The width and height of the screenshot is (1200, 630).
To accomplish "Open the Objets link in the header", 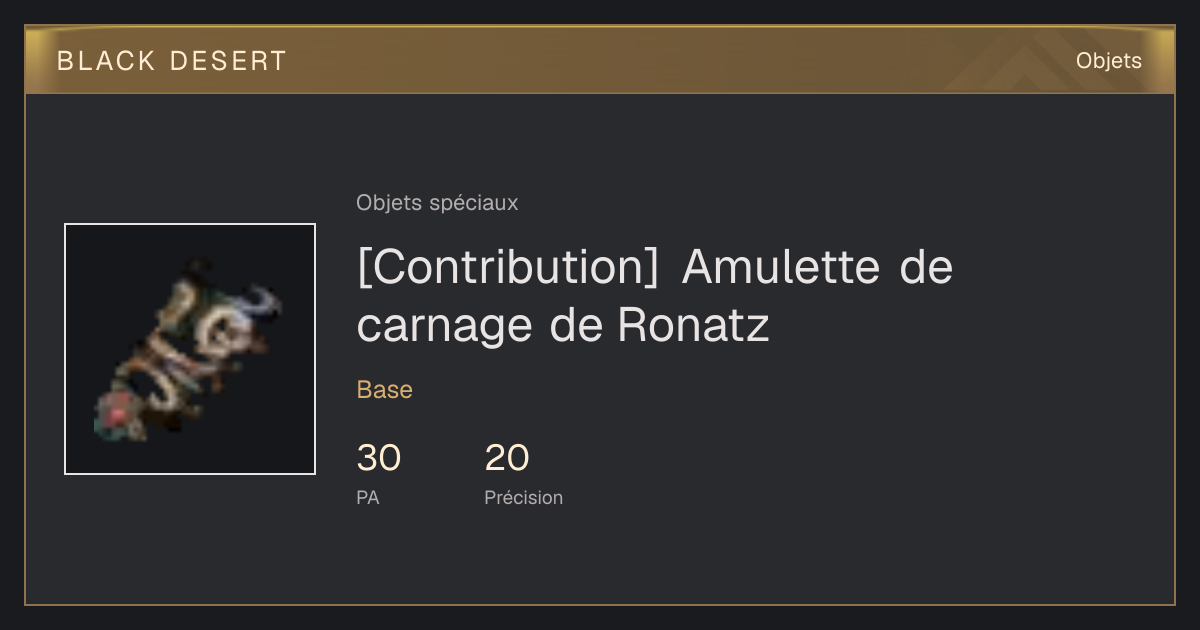I will pyautogui.click(x=1108, y=61).
